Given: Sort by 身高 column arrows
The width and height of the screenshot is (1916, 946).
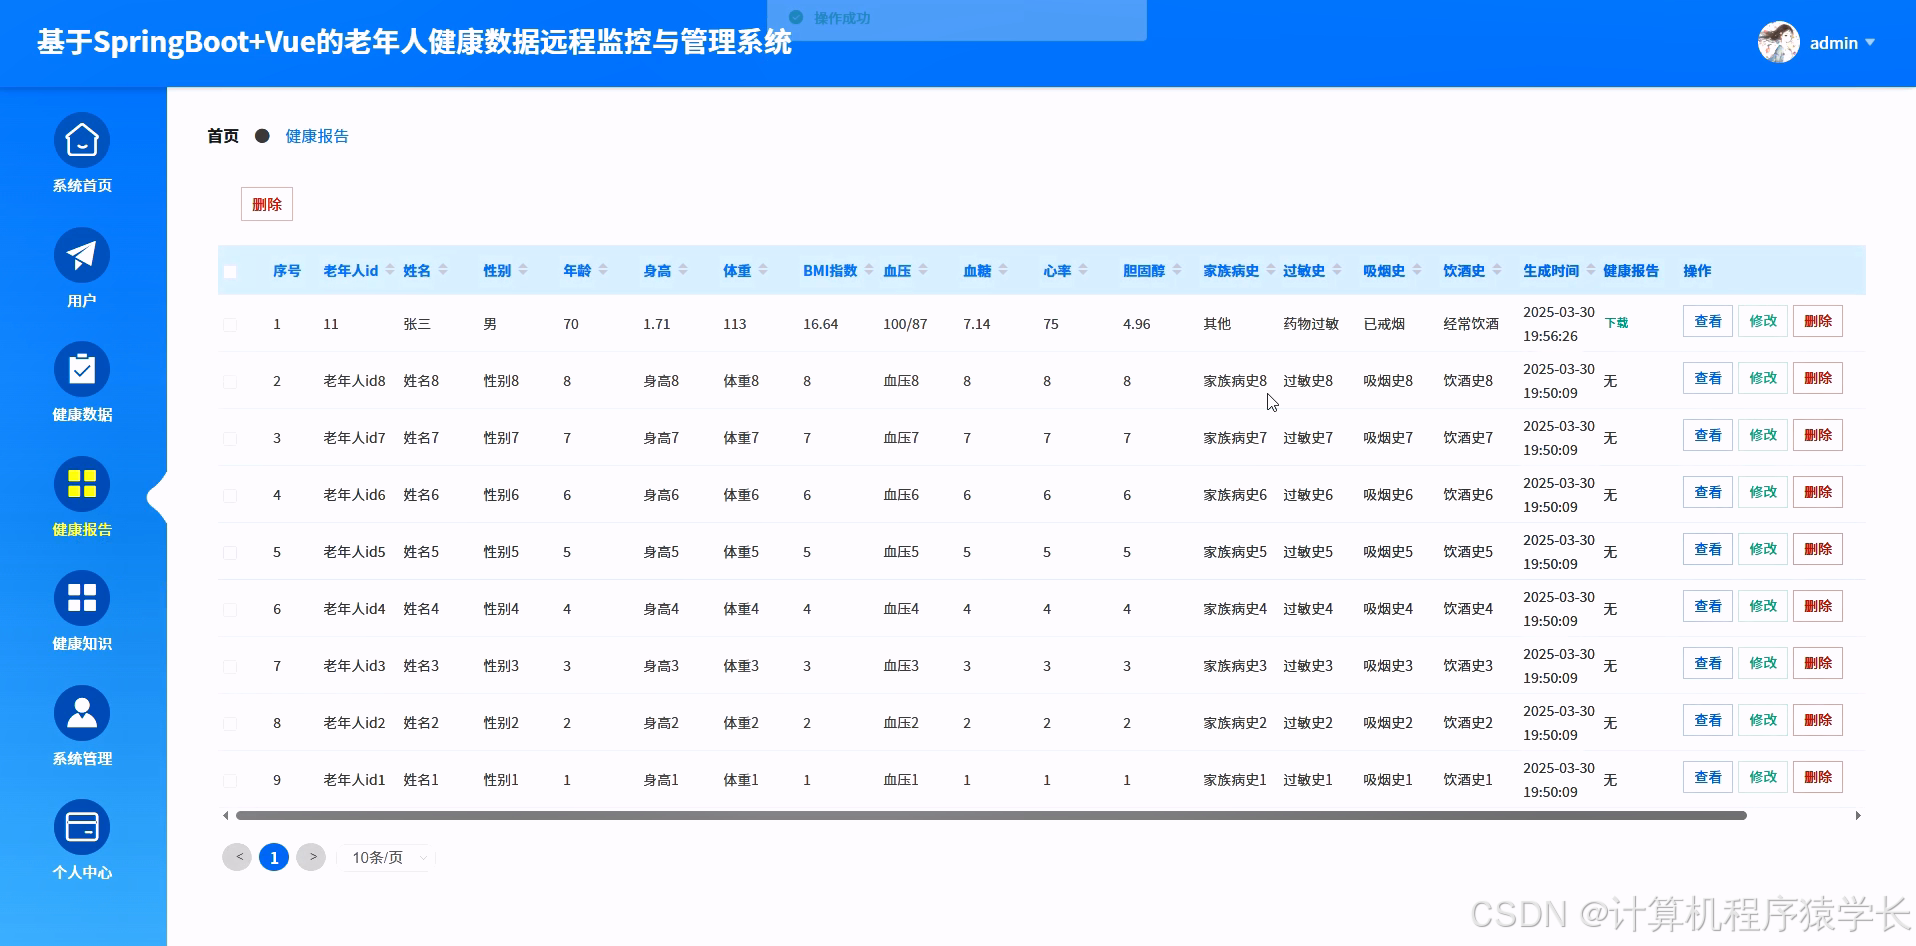Looking at the screenshot, I should click(x=683, y=270).
